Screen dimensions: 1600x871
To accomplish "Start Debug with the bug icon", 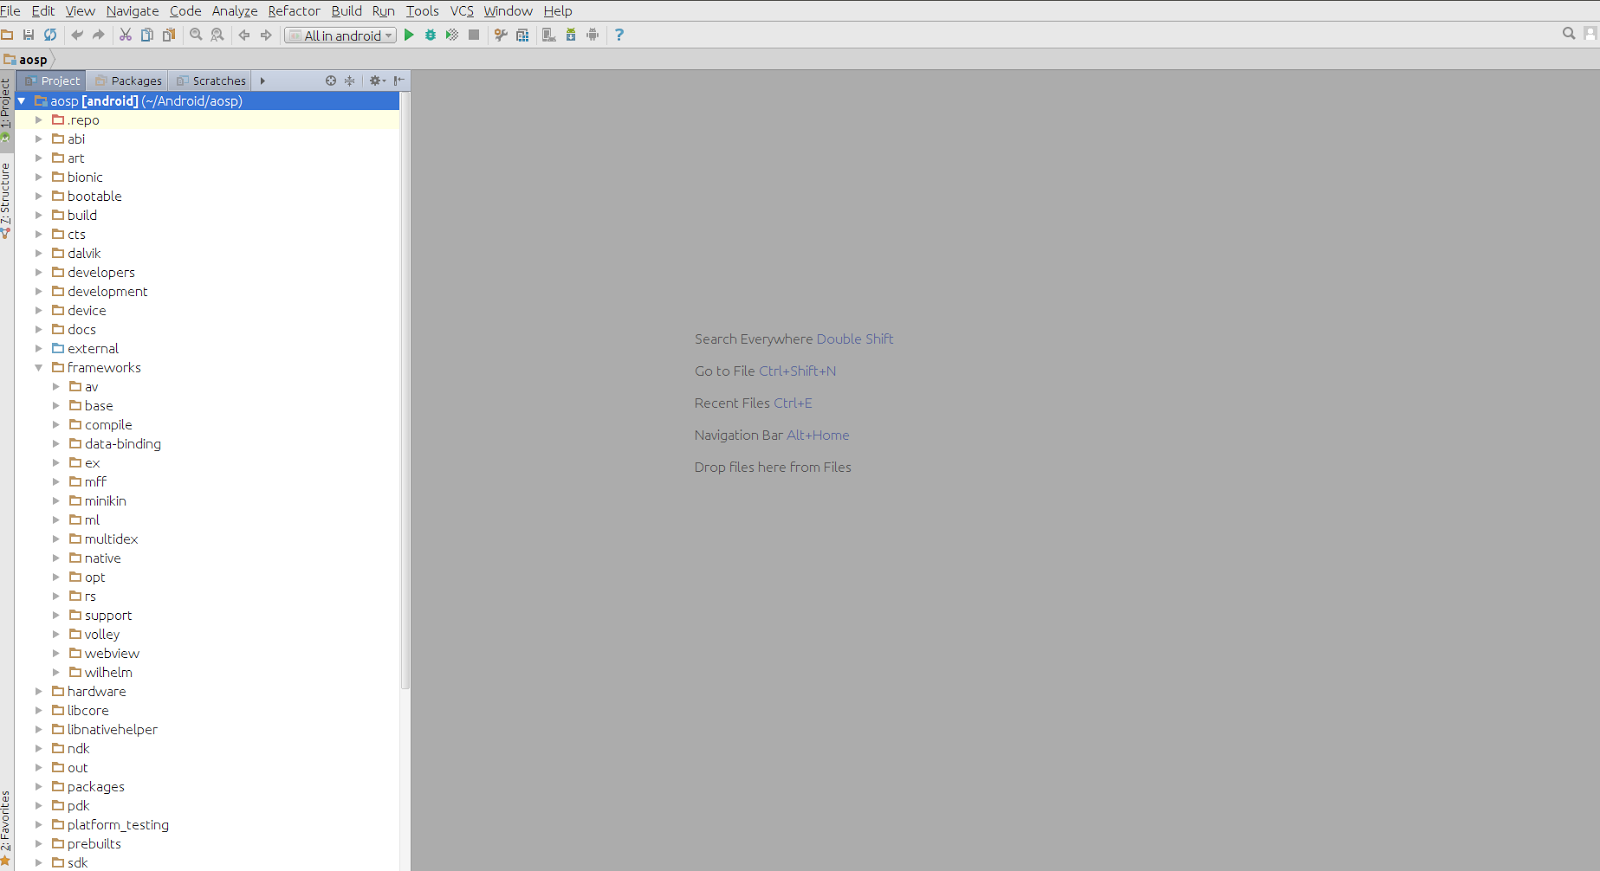I will click(x=430, y=35).
